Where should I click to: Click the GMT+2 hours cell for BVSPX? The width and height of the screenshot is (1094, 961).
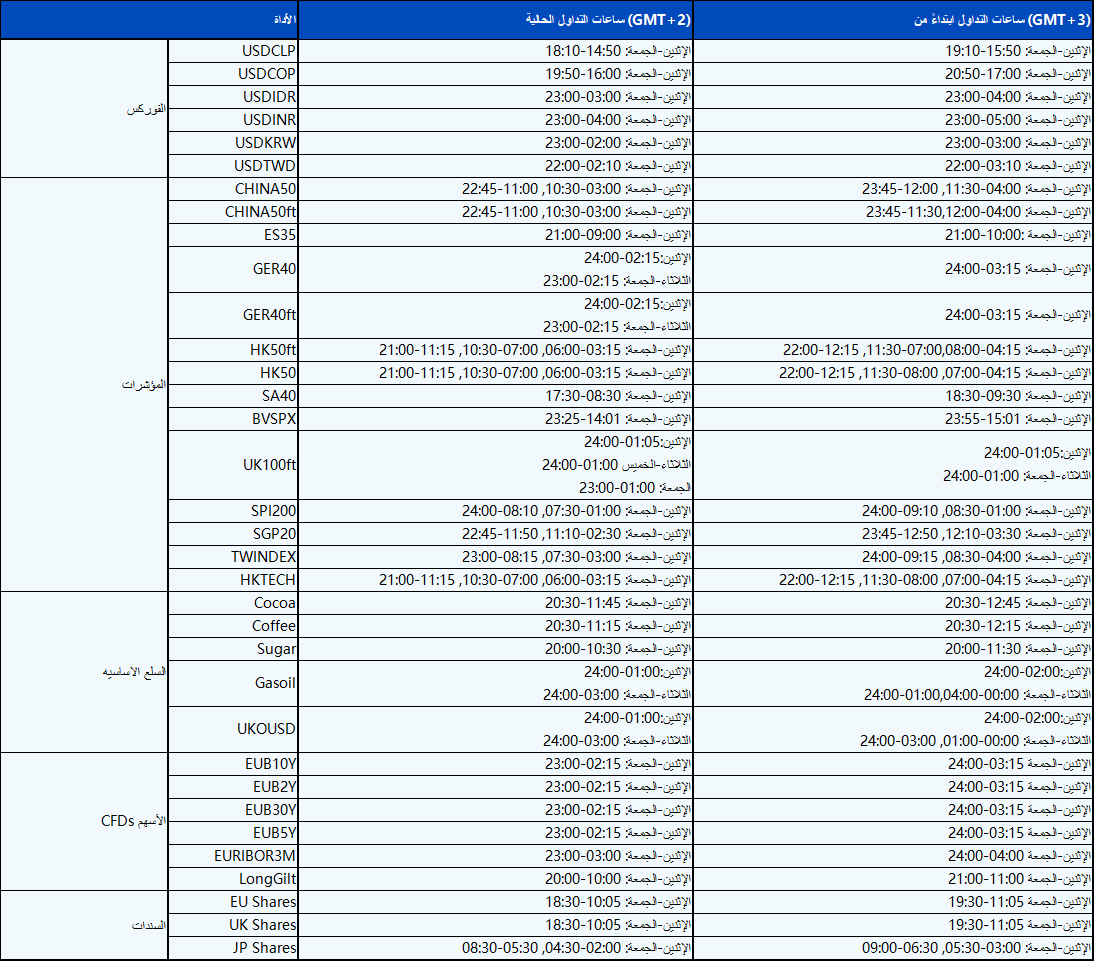tap(495, 419)
